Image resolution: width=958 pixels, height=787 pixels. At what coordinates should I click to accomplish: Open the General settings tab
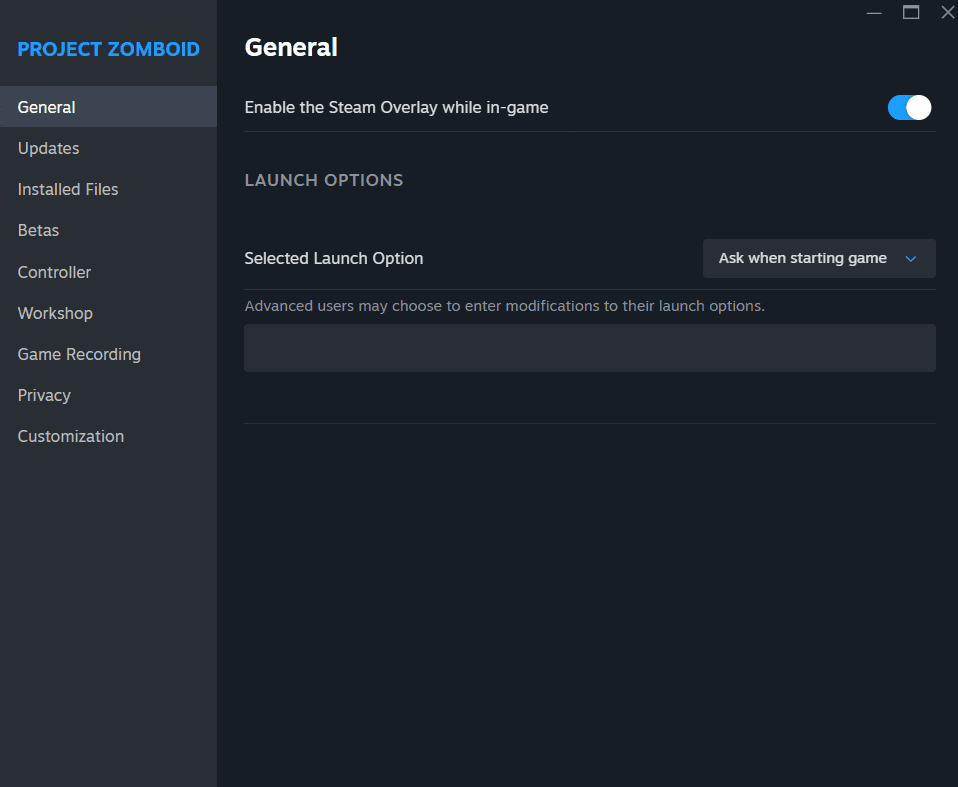pos(47,107)
